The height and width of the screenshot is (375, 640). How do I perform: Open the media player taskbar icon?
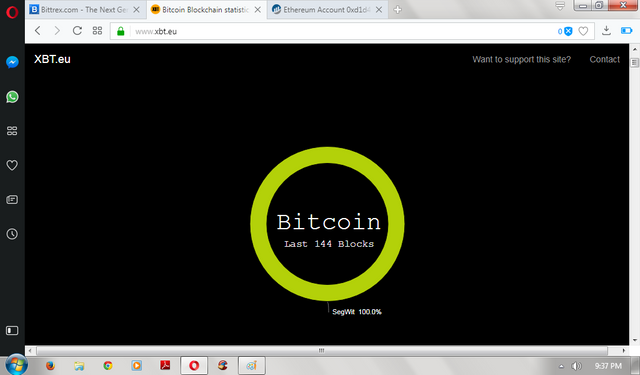[x=136, y=365]
